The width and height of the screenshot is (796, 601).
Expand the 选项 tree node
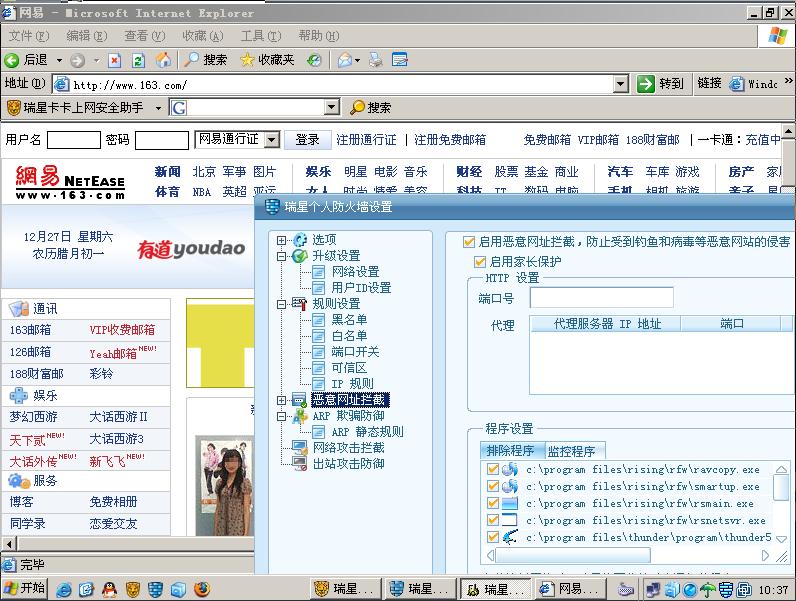(x=282, y=240)
